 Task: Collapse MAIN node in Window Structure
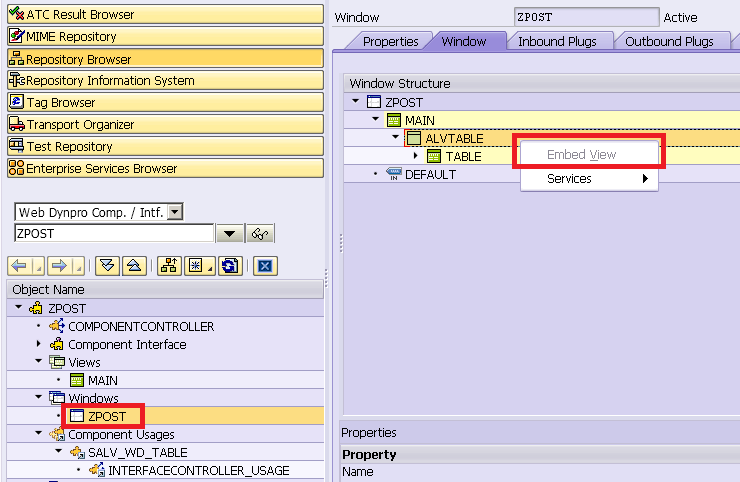pos(376,119)
